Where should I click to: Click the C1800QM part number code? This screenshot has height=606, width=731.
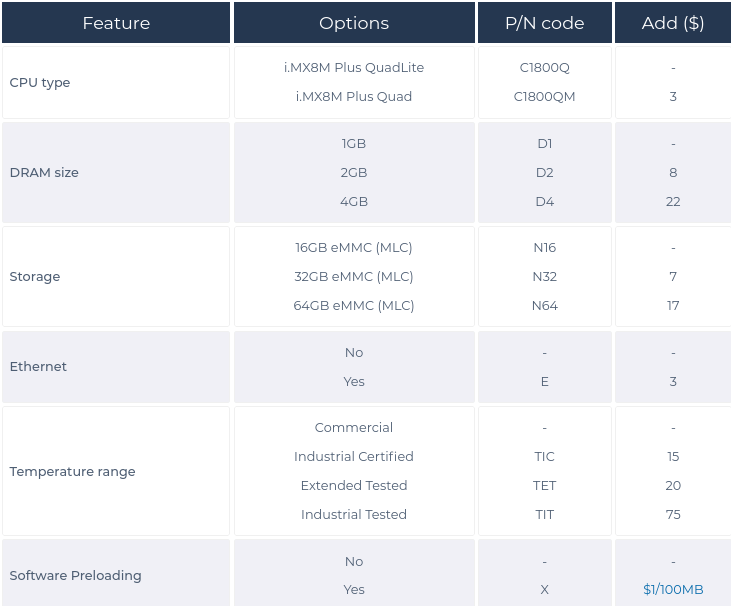[545, 96]
